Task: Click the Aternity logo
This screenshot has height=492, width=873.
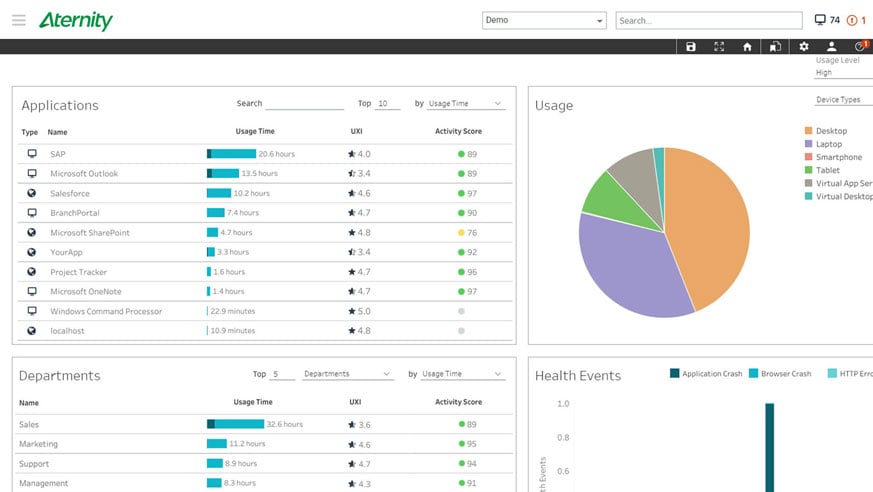Action: (x=76, y=21)
